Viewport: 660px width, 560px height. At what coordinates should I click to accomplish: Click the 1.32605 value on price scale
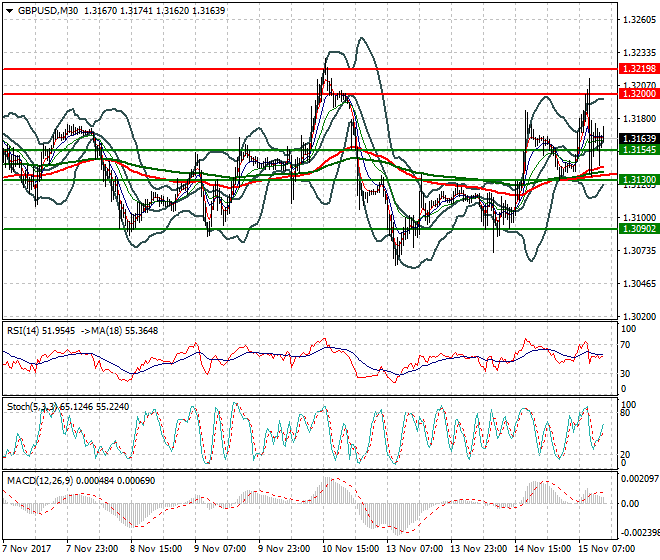click(x=638, y=19)
